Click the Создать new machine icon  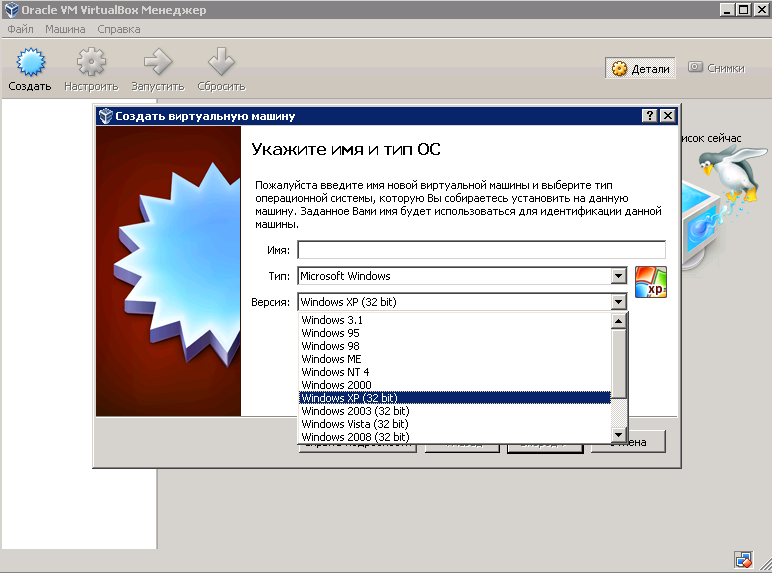[x=31, y=62]
